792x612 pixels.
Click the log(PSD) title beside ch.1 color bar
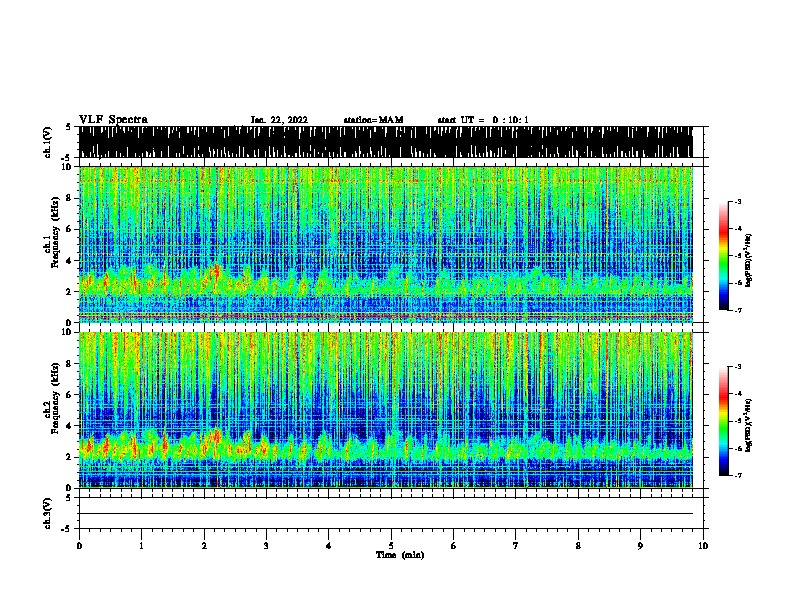[749, 260]
